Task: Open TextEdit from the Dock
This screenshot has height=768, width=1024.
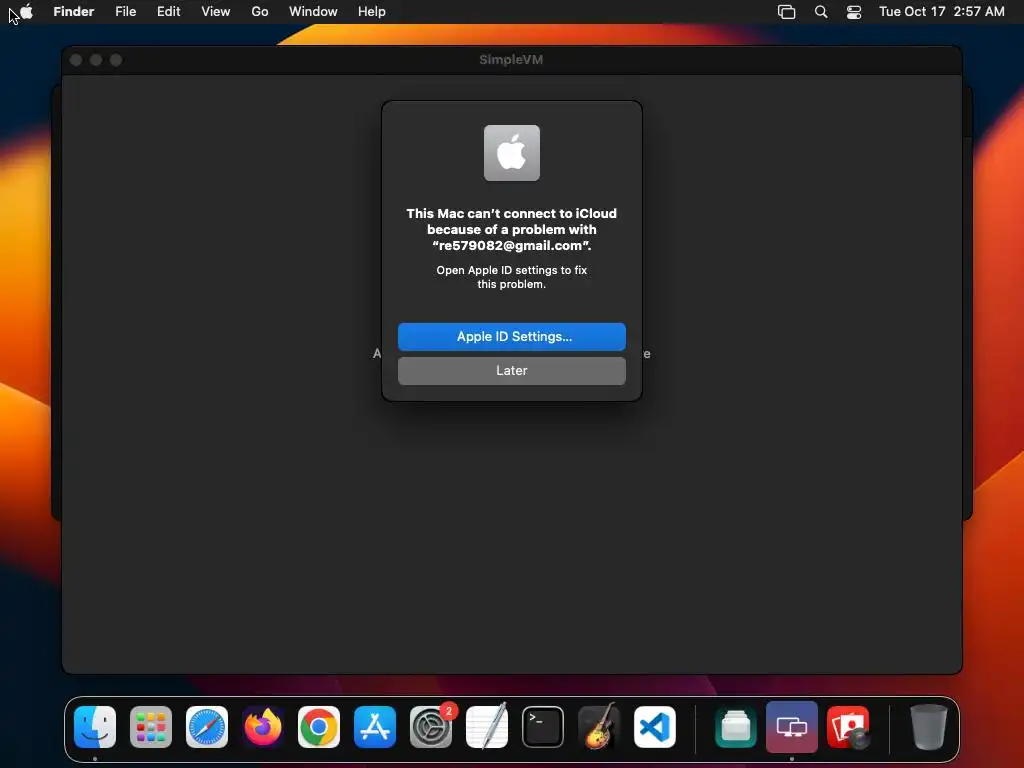Action: pyautogui.click(x=487, y=727)
